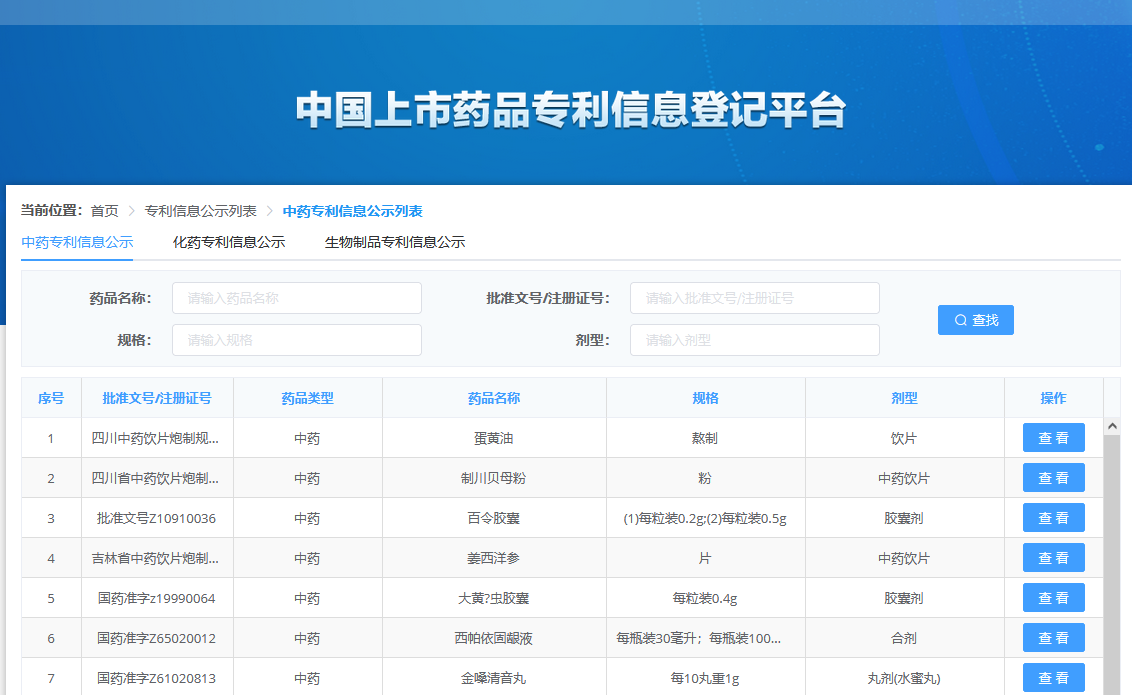The width and height of the screenshot is (1132, 695).
Task: Open details of 金嗓清音丸
Action: (x=1053, y=678)
